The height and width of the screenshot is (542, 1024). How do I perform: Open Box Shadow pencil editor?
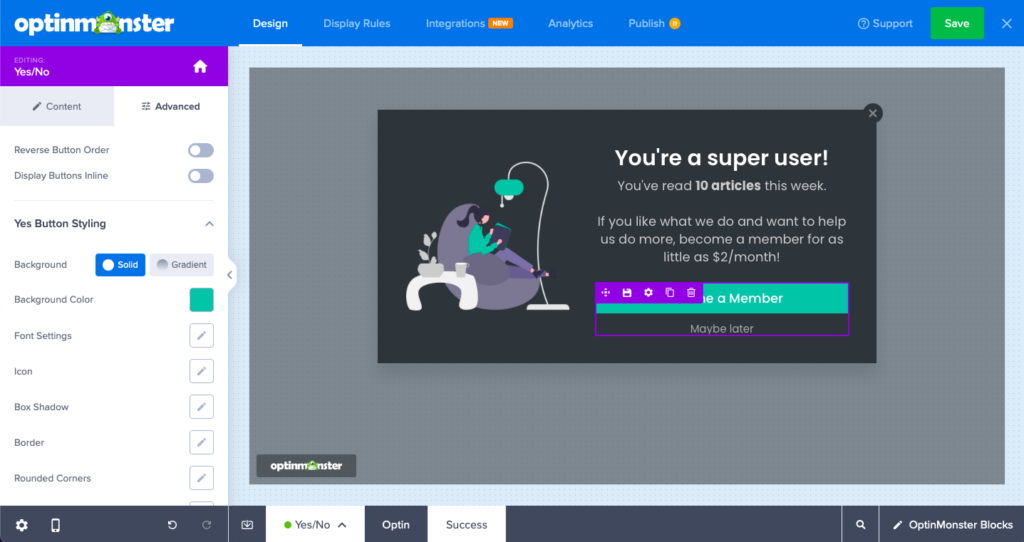coord(201,407)
